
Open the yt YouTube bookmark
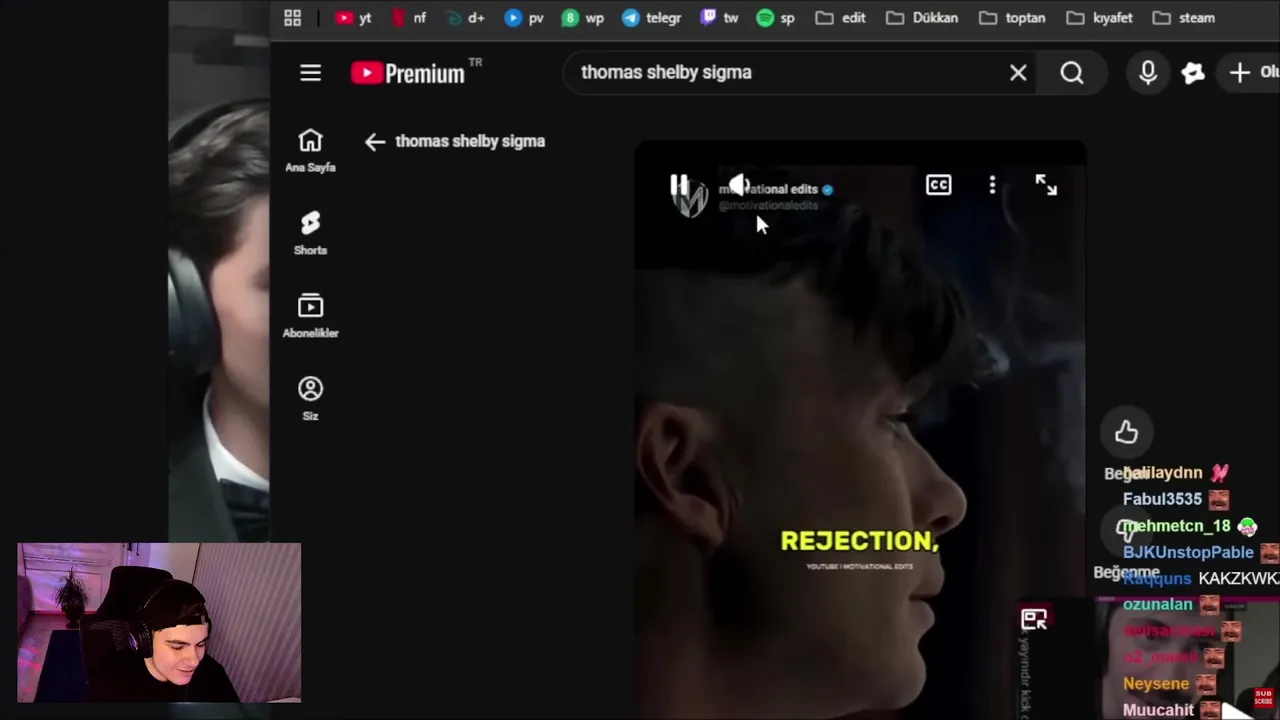coord(354,18)
